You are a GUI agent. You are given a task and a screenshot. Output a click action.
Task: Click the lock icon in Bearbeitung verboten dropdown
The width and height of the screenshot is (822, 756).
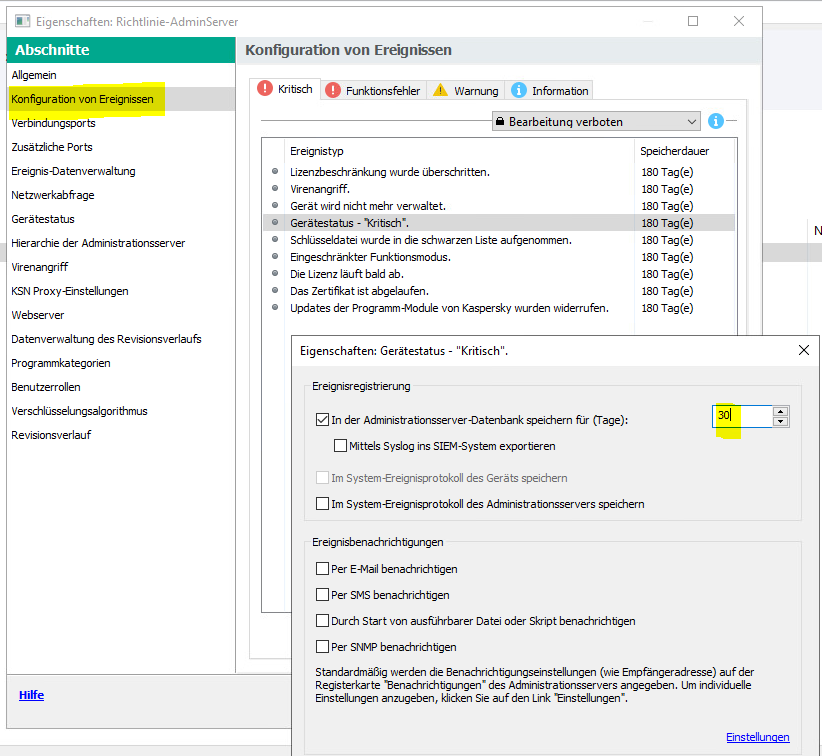tap(500, 122)
